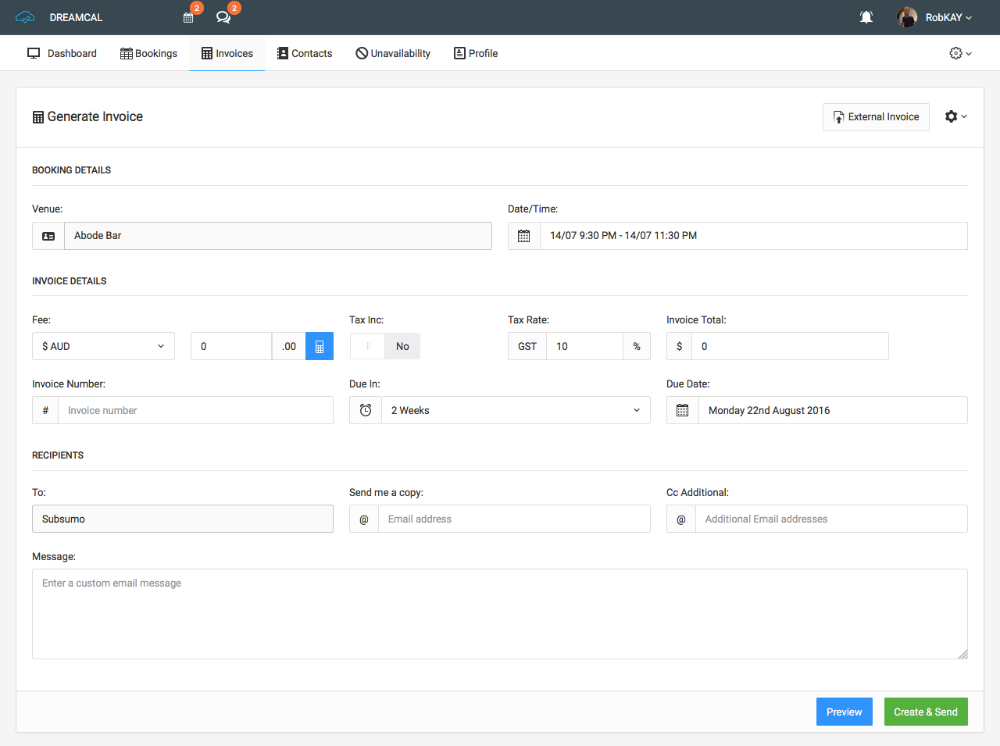The image size is (1000, 746).
Task: Click the Create & Send button
Action: click(926, 711)
